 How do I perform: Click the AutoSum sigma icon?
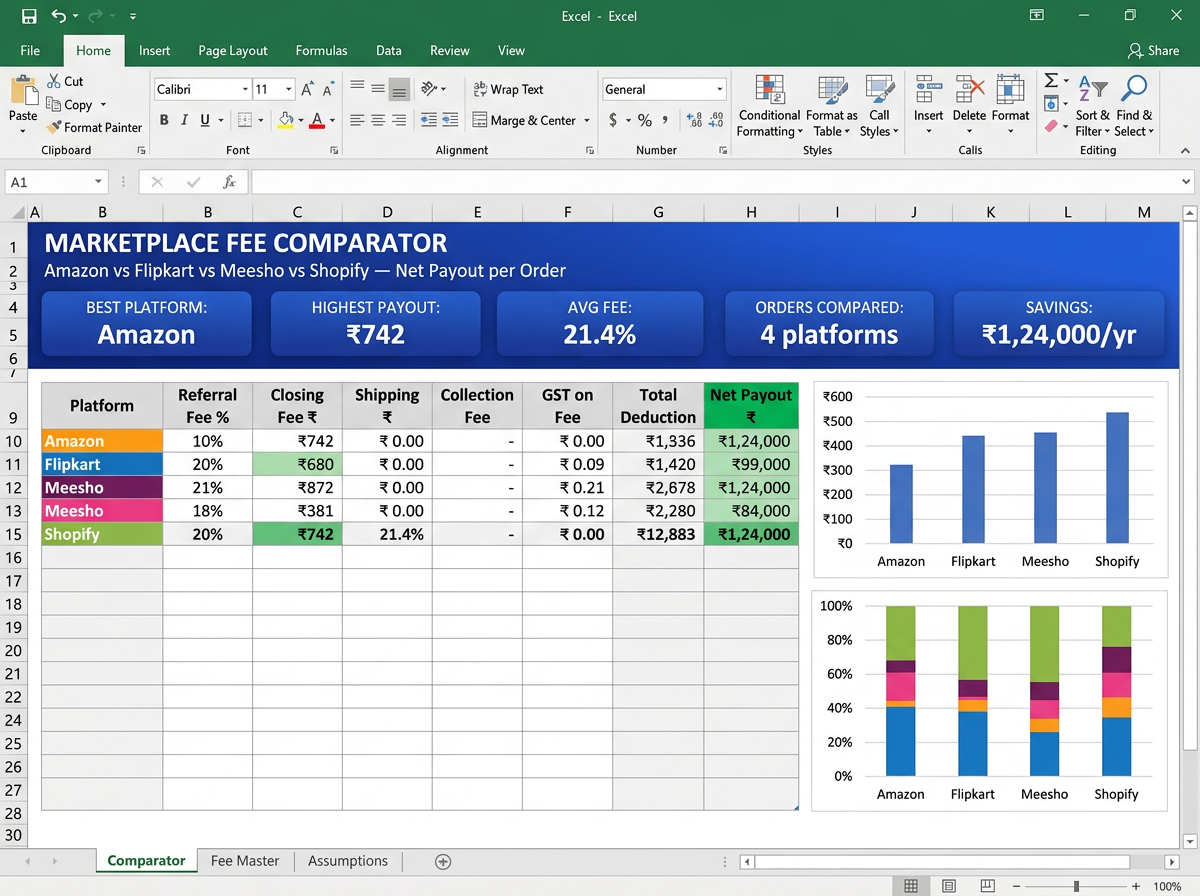(1051, 80)
